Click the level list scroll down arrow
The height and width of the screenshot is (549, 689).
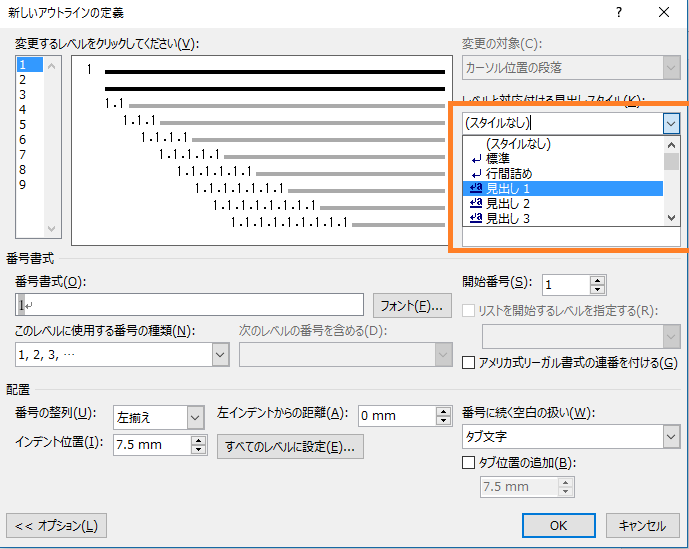coord(51,229)
